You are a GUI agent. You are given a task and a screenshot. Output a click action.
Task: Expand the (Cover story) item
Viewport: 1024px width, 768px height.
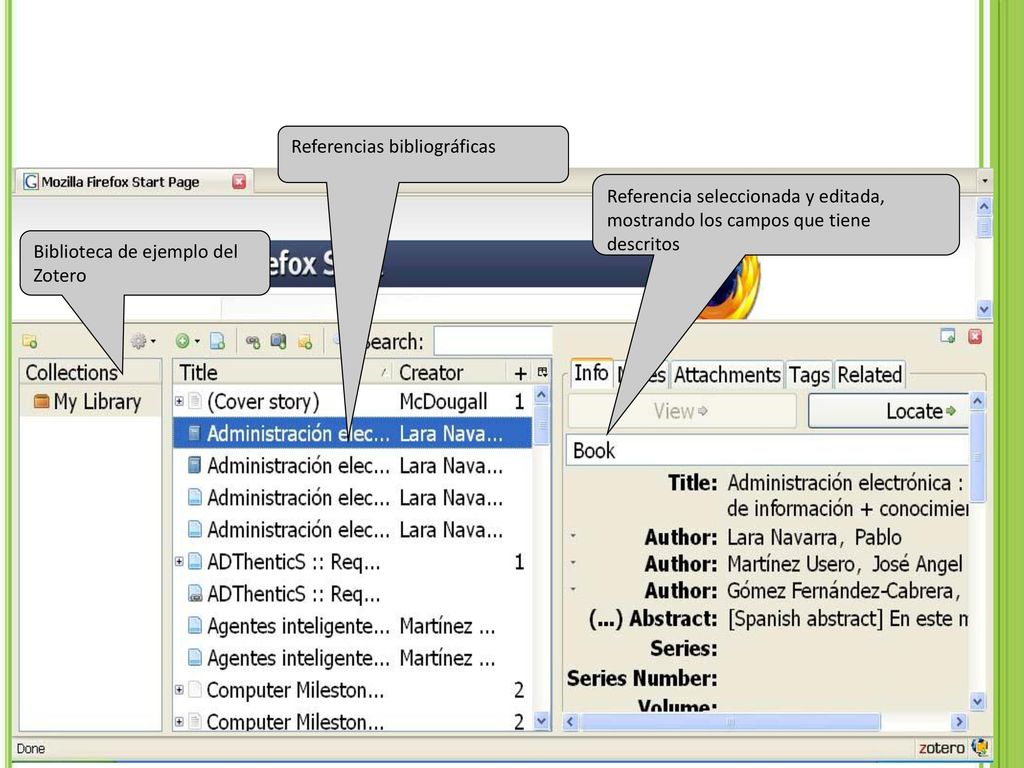click(x=179, y=401)
